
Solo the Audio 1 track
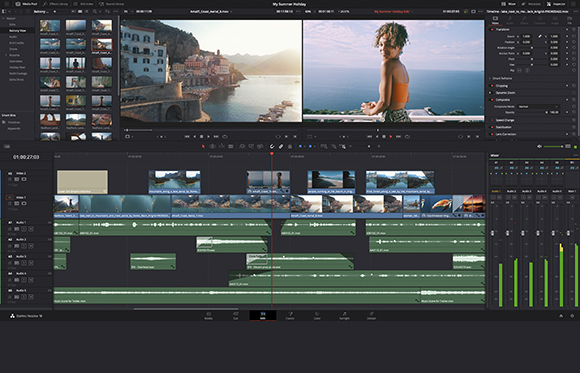pyautogui.click(x=24, y=229)
